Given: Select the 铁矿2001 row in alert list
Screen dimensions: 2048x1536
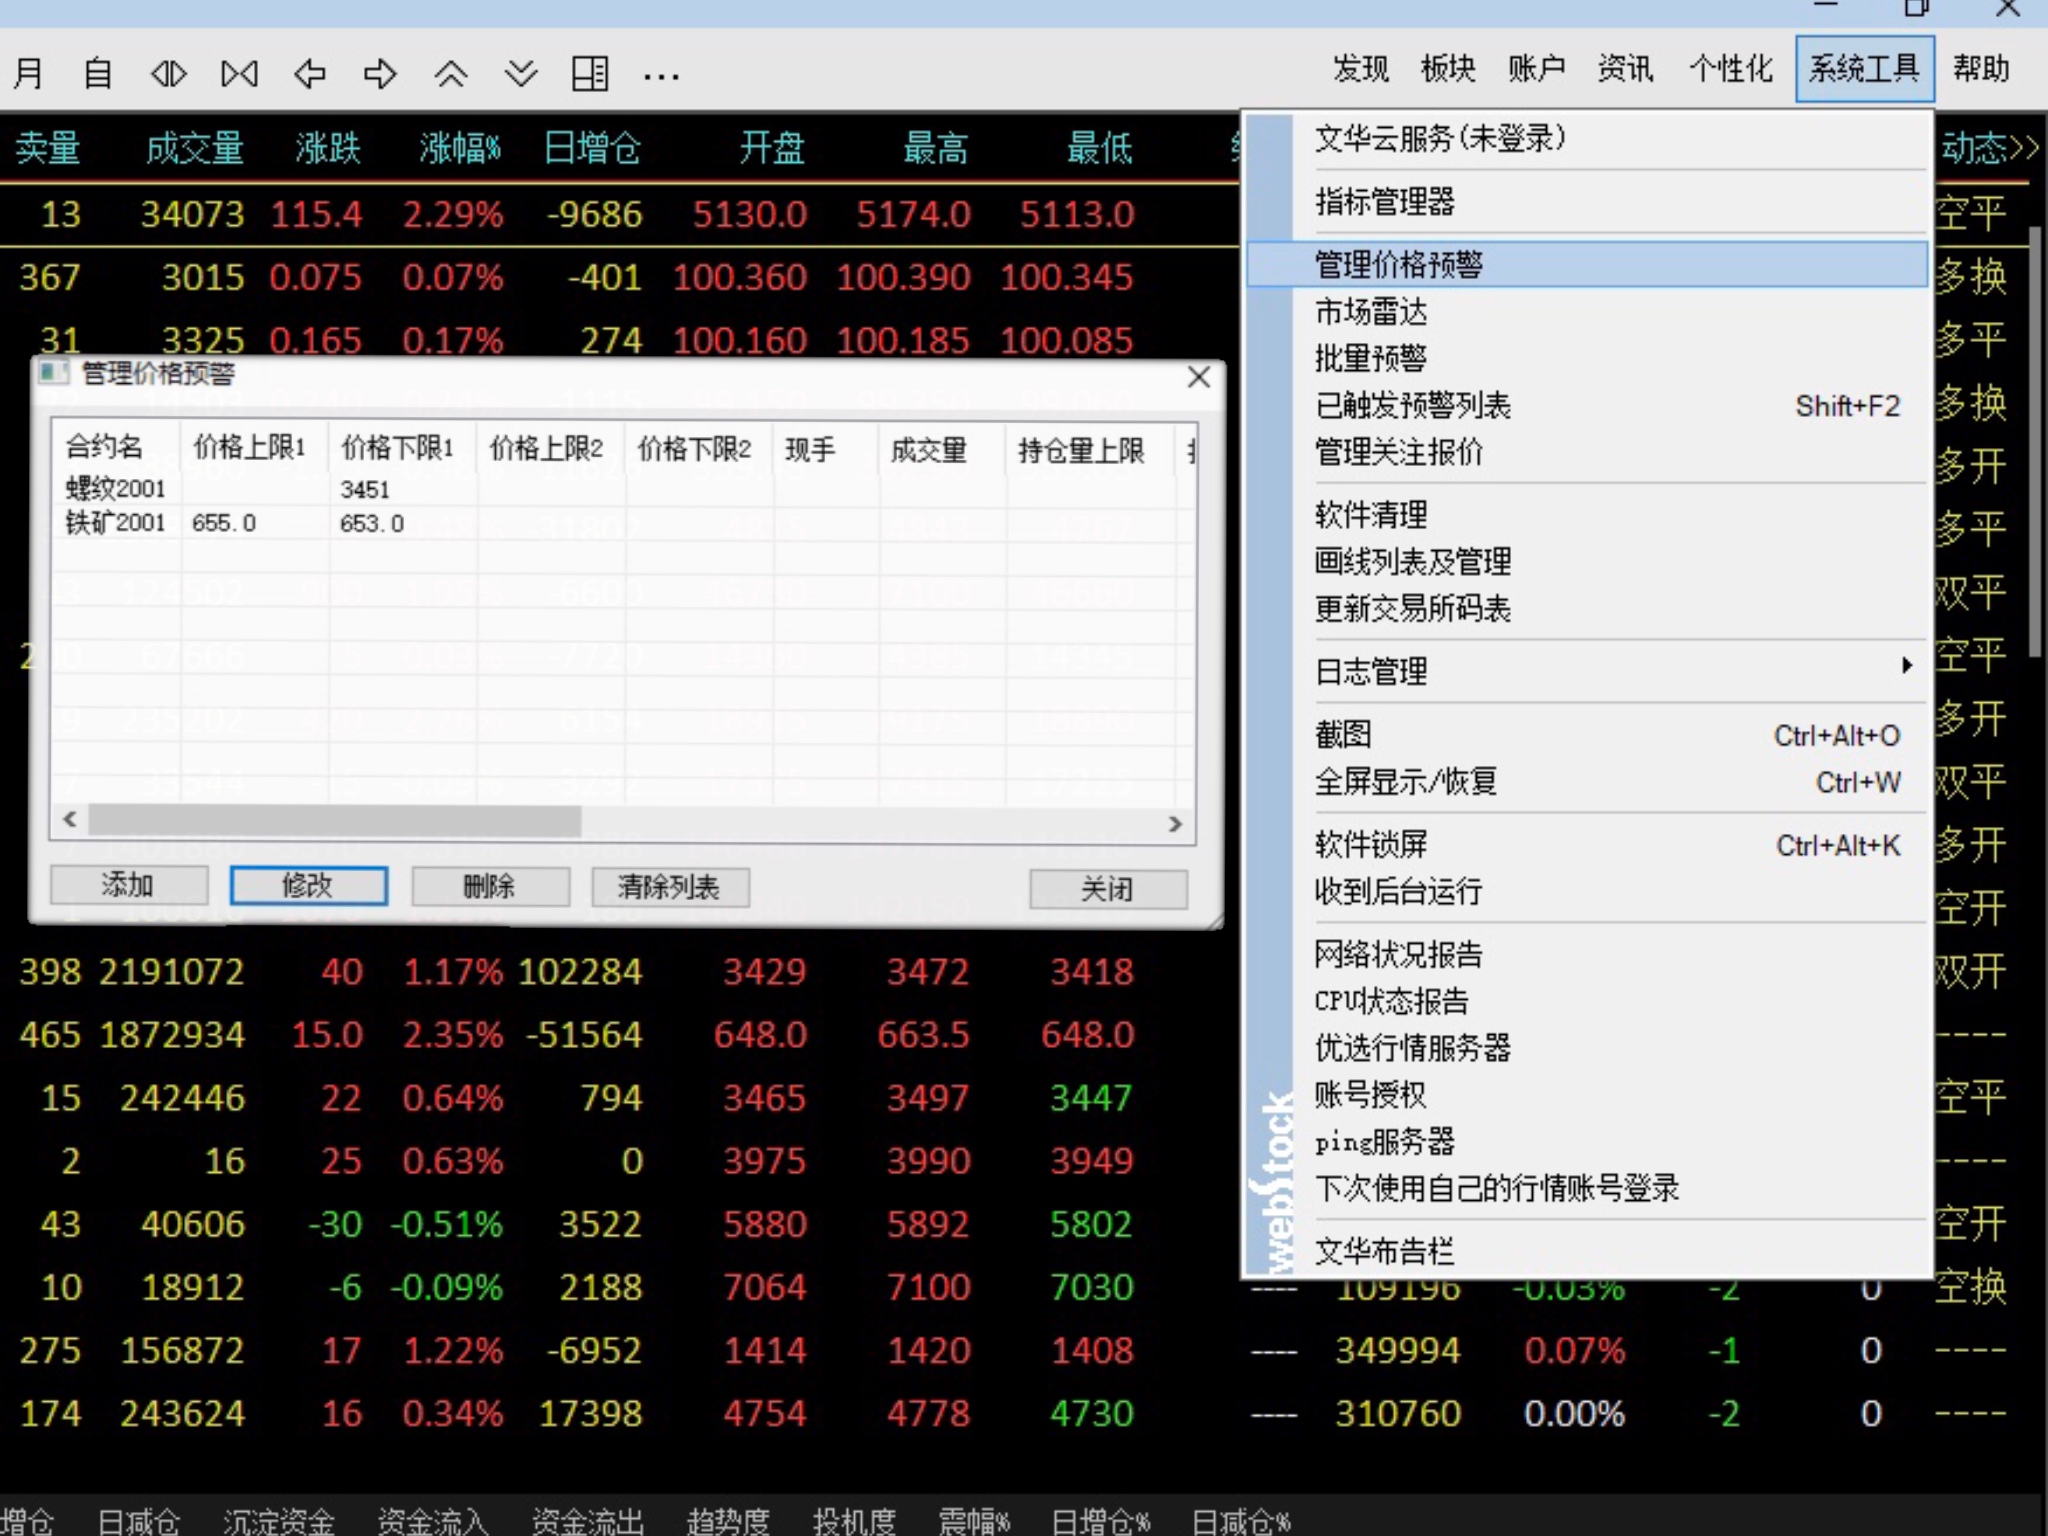Looking at the screenshot, I should [x=113, y=521].
